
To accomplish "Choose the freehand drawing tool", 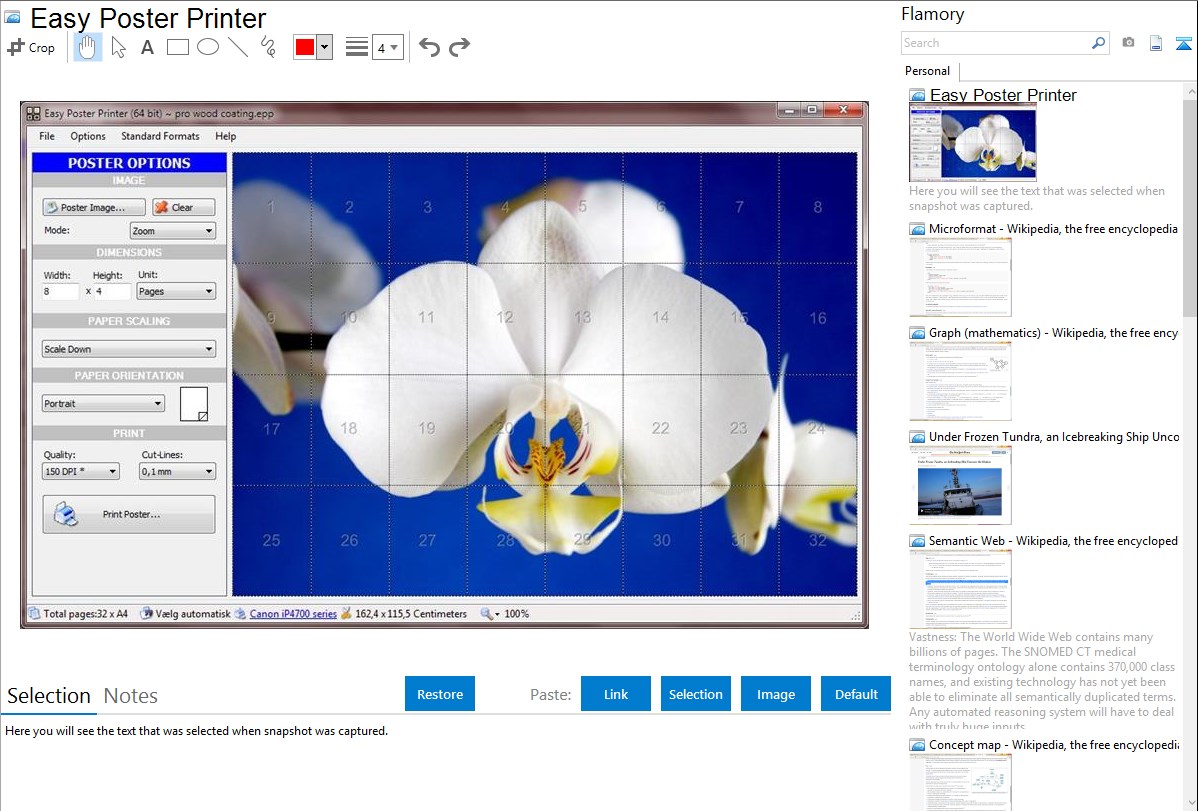I will click(268, 47).
